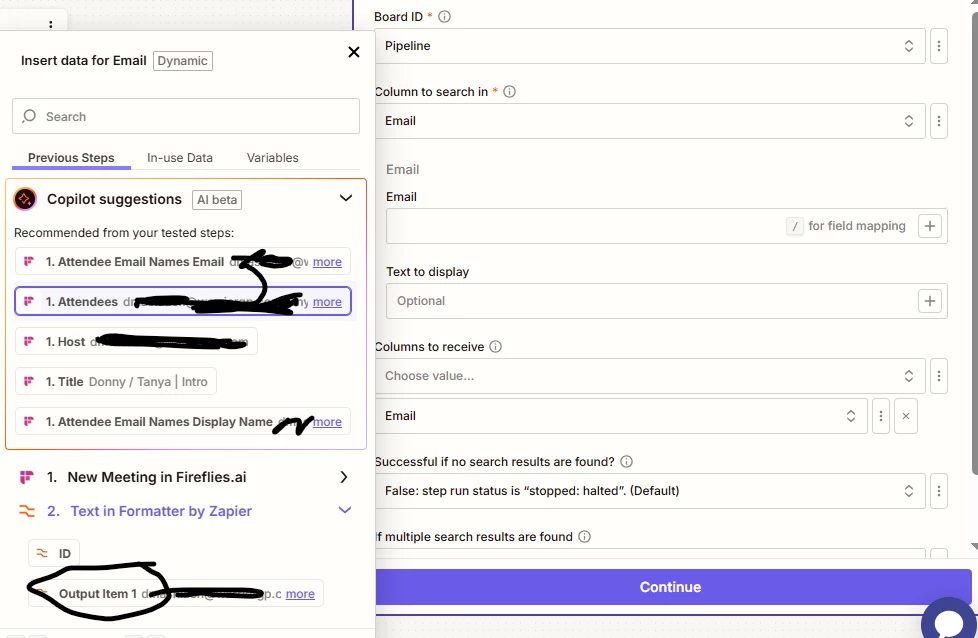Open the Column to search in dropdown
Screen dimensions: 978x638
point(650,120)
